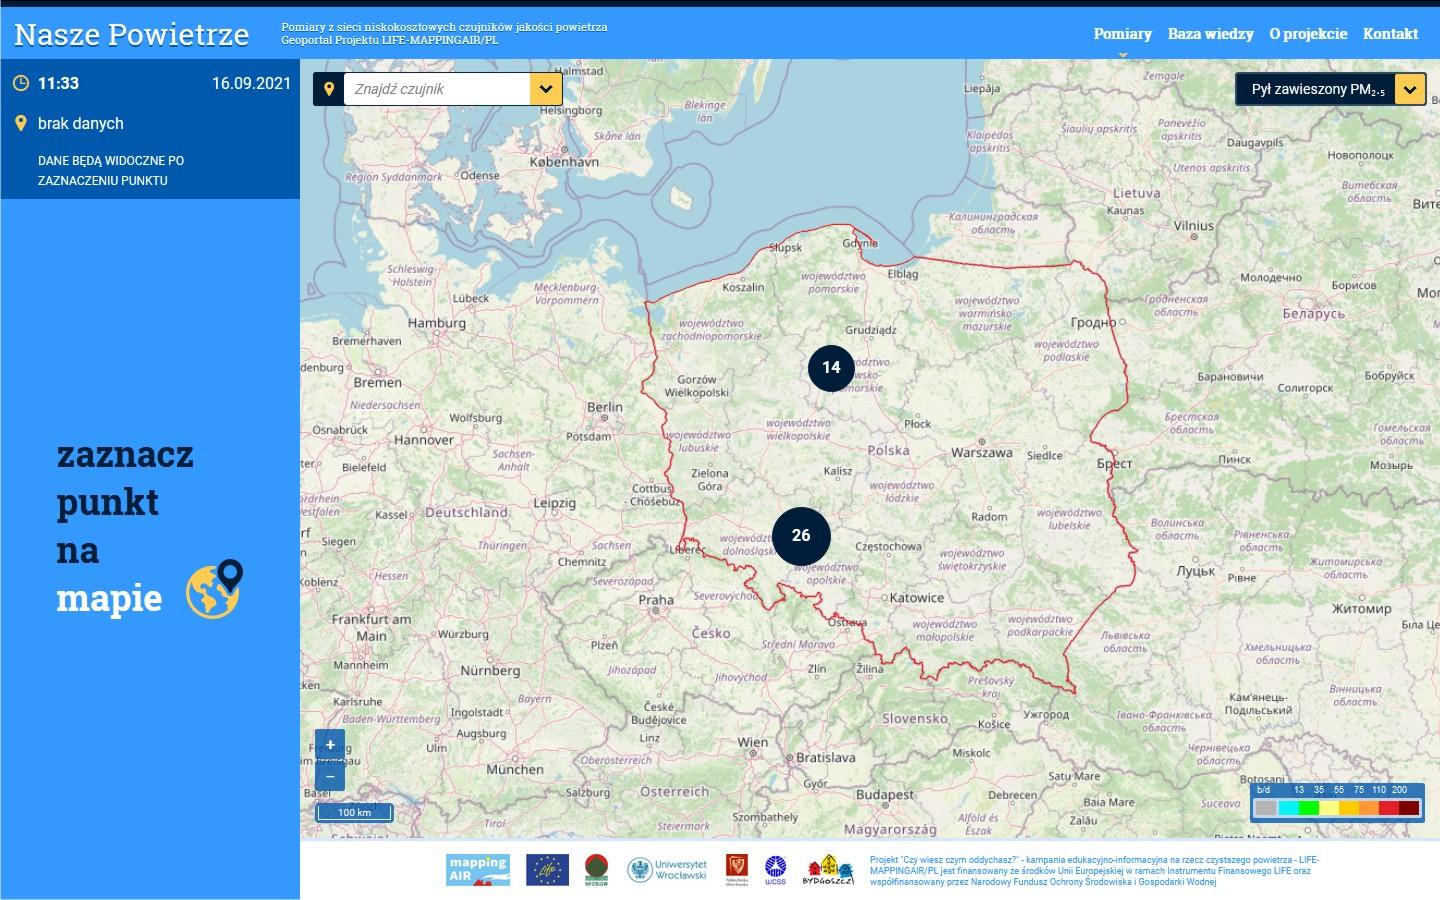The width and height of the screenshot is (1440, 900).
Task: Click the location pin icon next to brak danych
Action: pos(19,123)
